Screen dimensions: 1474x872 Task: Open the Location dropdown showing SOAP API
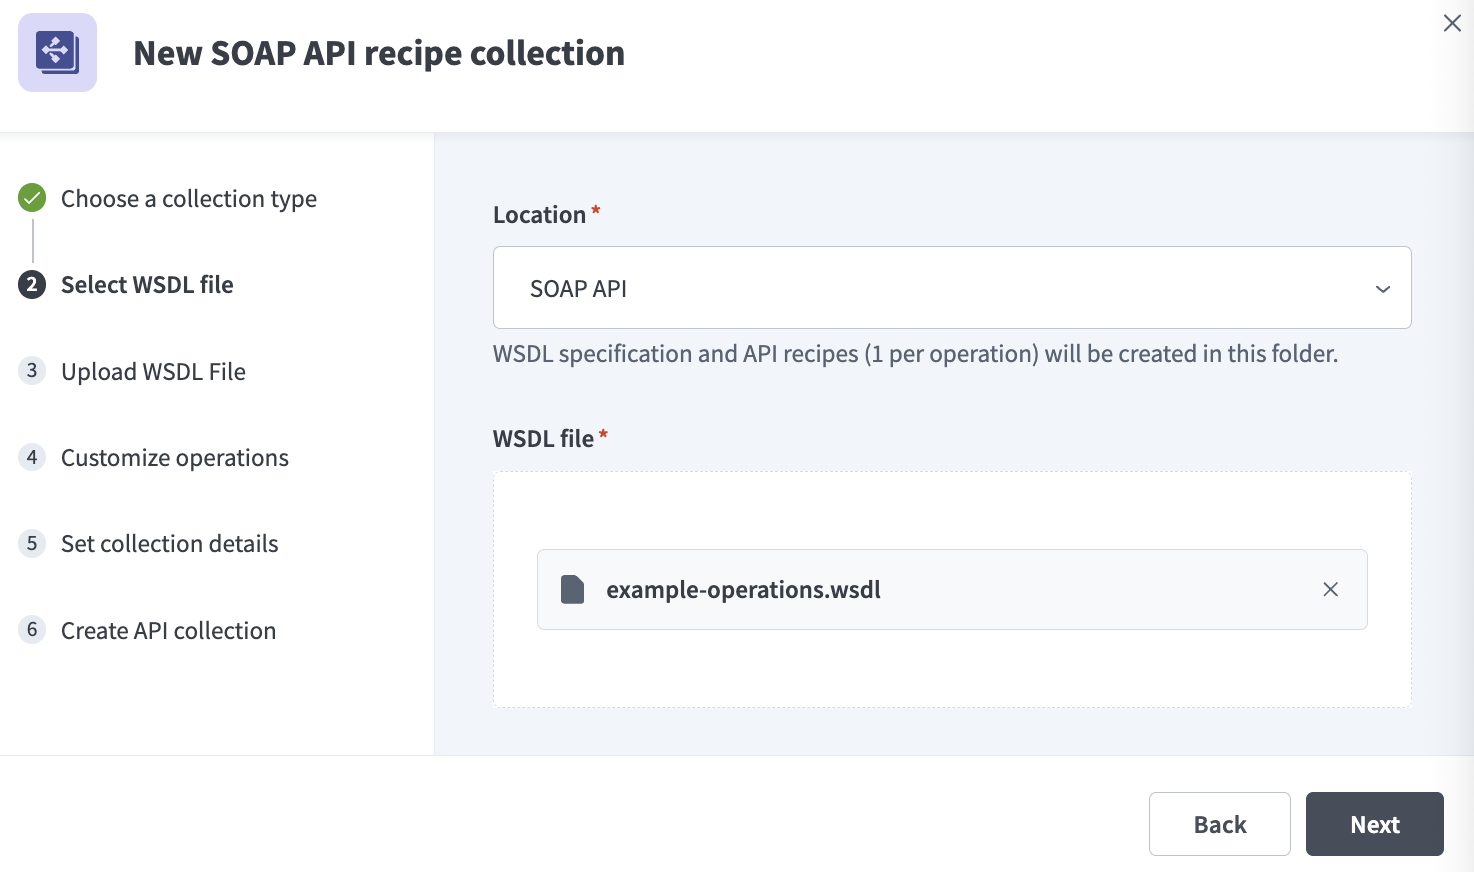pos(952,287)
